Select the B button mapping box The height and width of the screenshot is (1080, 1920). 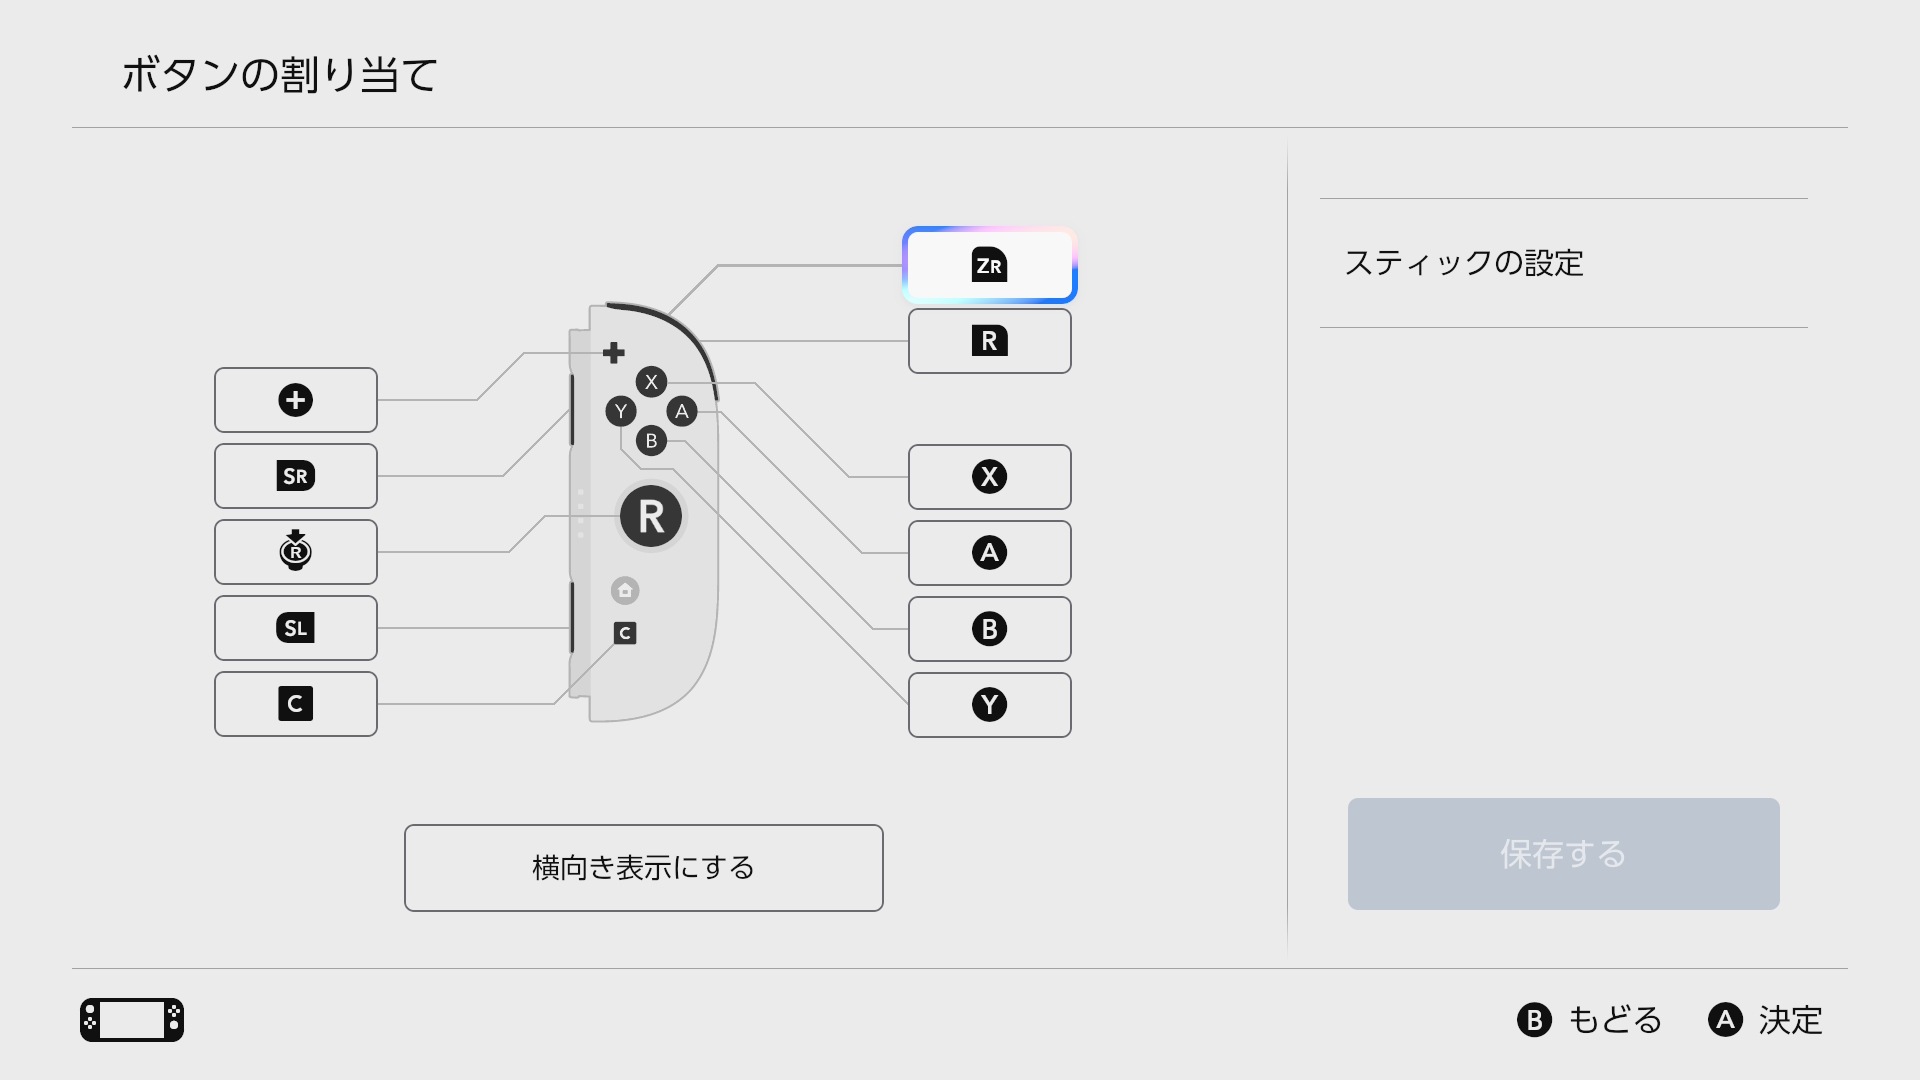[x=990, y=629]
